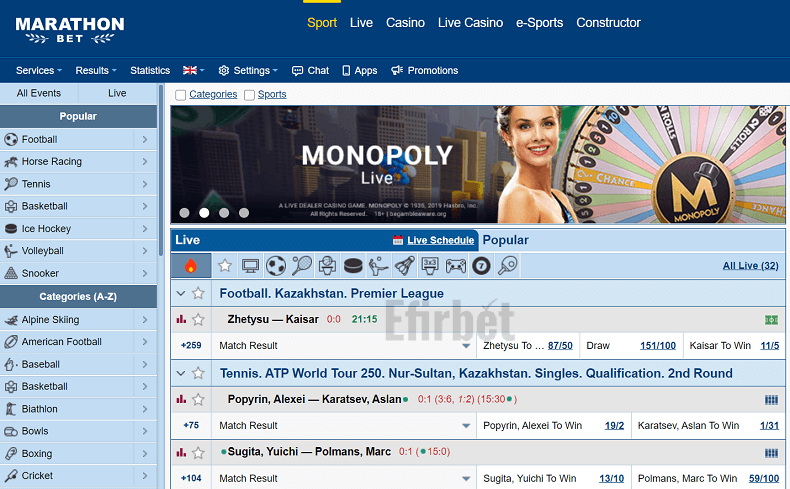This screenshot has height=489, width=790.
Task: Open scoreboard icon for Popyrin — Karatsev
Action: click(771, 400)
